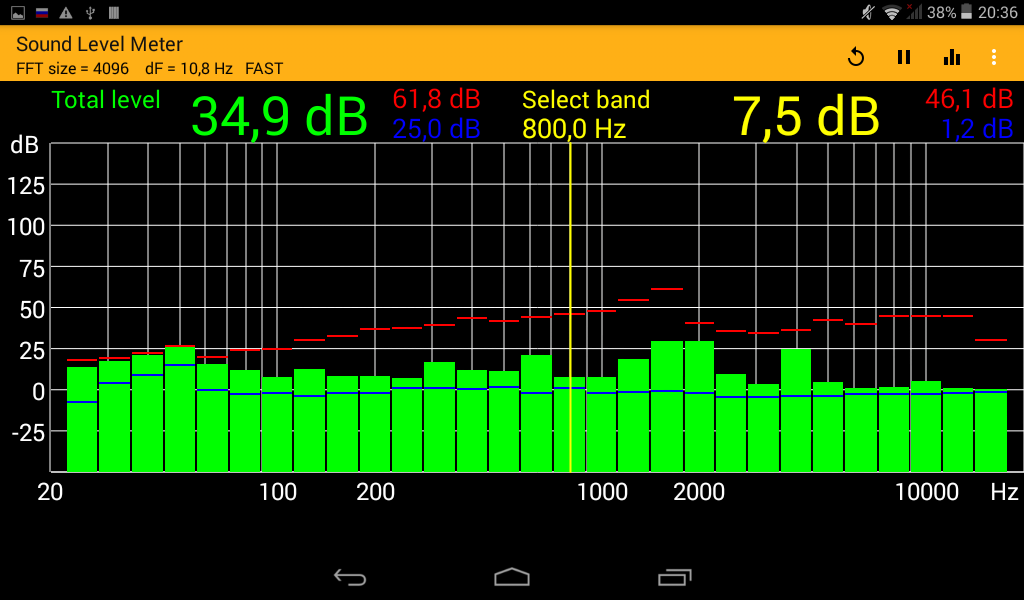Tap Android back navigation button

tap(350, 577)
